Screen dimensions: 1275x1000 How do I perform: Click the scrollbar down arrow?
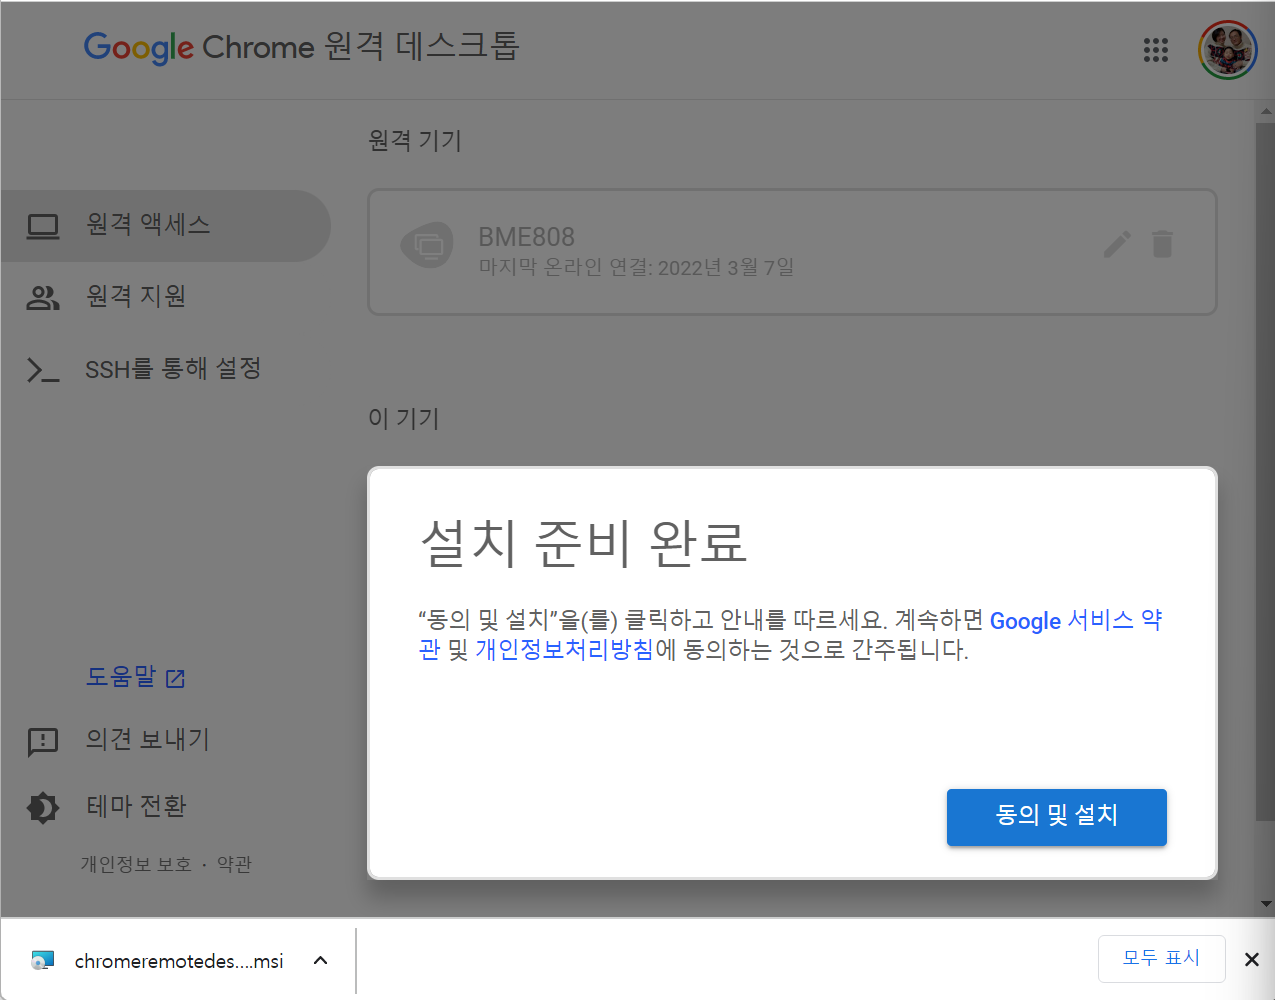pyautogui.click(x=1265, y=904)
